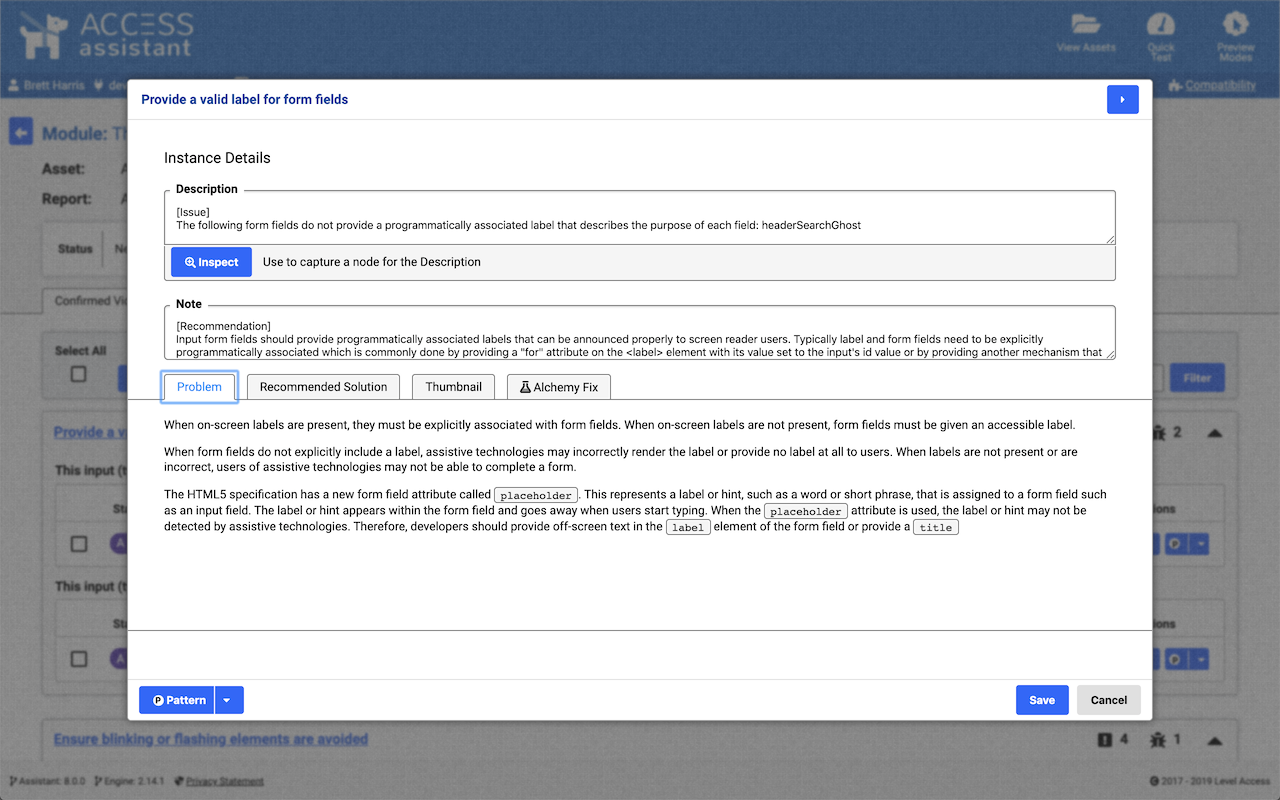Screen dimensions: 1280x800
Task: Click the purple avatar in second input row
Action: point(118,660)
